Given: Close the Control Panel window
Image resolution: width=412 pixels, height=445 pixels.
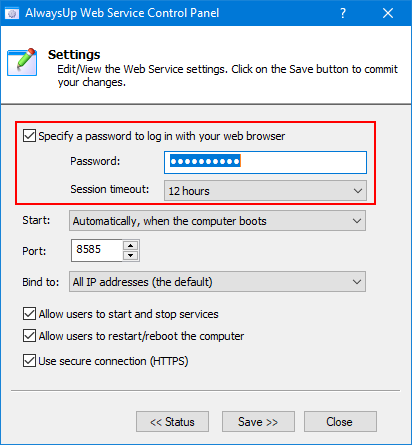Looking at the screenshot, I should [x=388, y=13].
